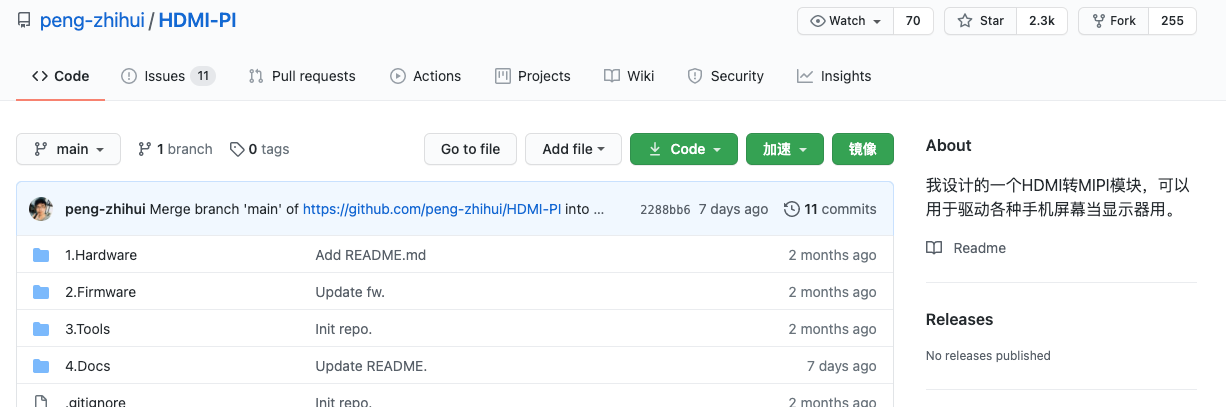This screenshot has height=407, width=1226.
Task: Expand truncated commit message ellipsis
Action: coord(599,209)
